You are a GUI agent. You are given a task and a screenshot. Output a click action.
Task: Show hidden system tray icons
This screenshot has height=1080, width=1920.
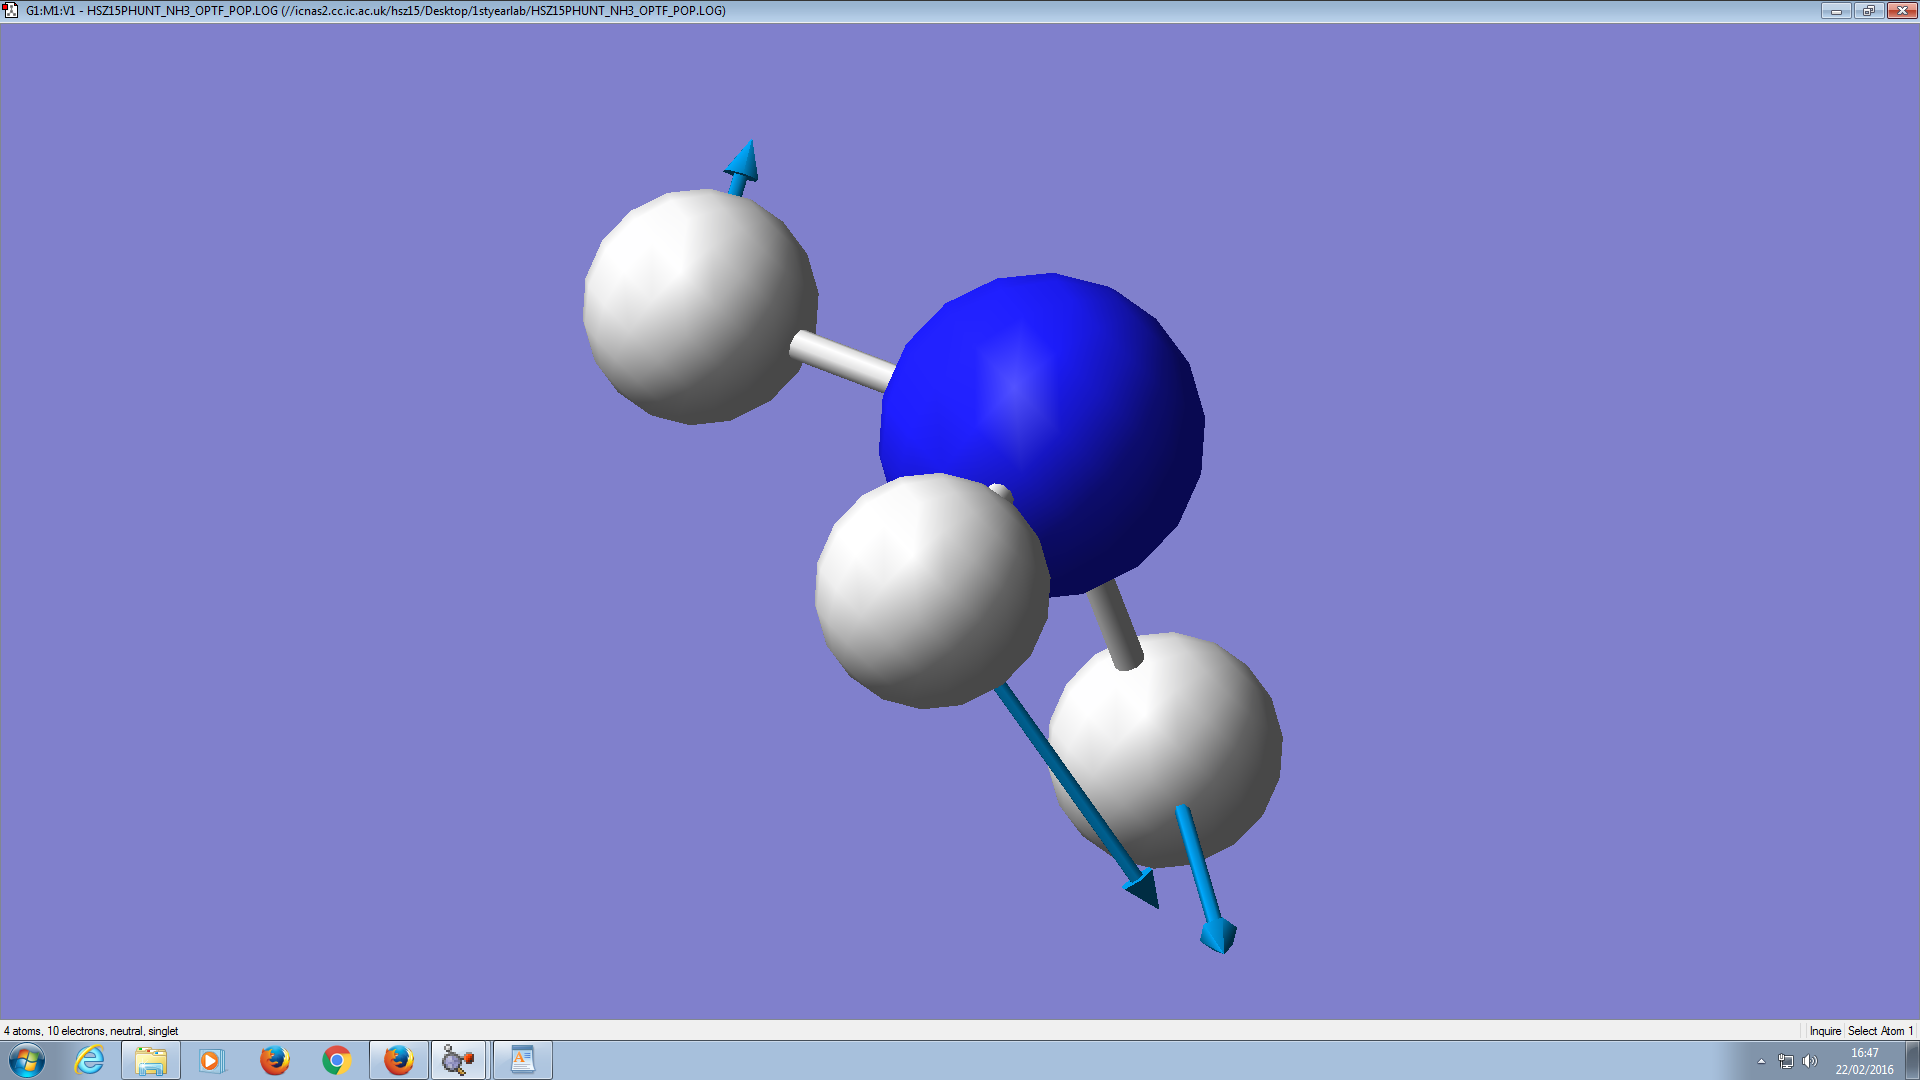tap(1761, 1061)
